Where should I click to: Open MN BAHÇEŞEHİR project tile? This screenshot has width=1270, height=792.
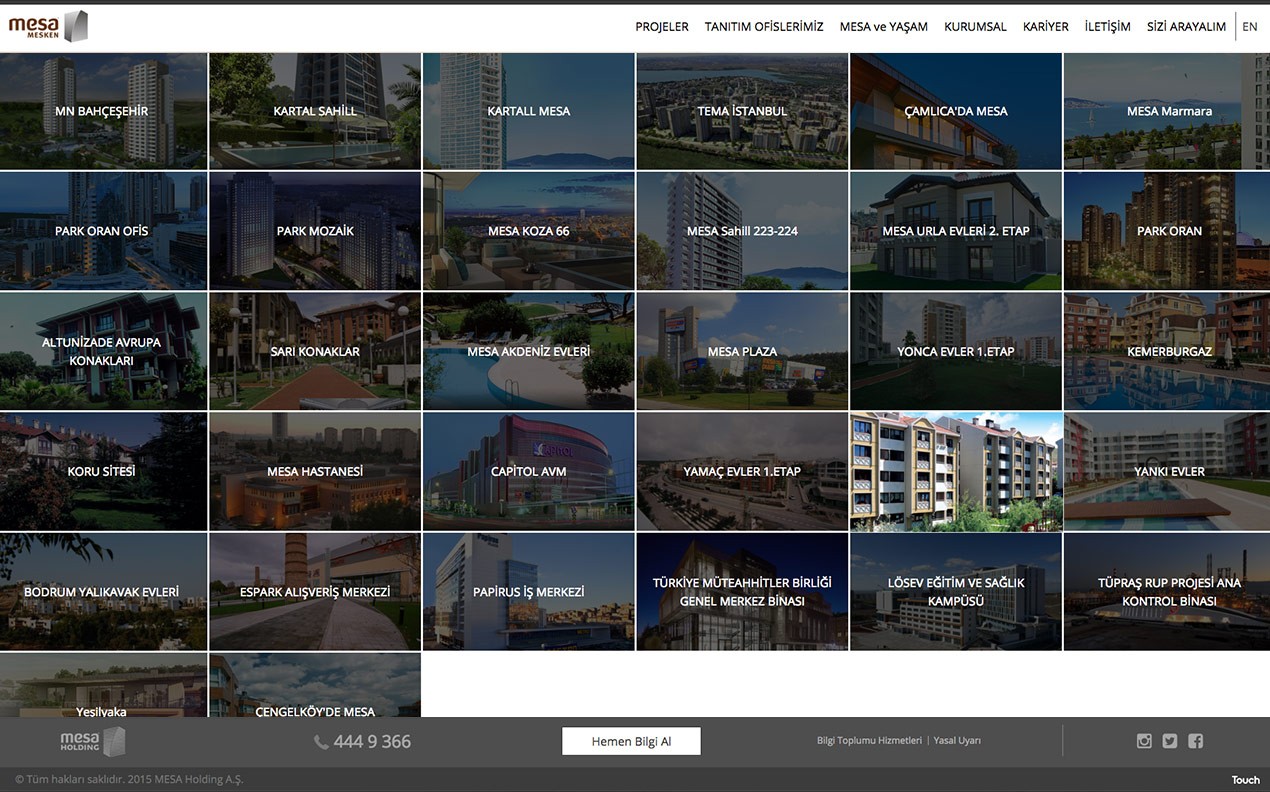103,111
